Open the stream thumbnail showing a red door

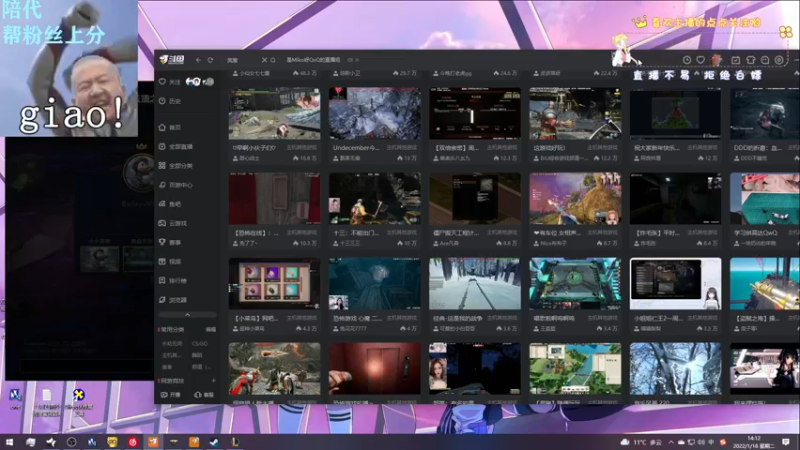(x=375, y=369)
